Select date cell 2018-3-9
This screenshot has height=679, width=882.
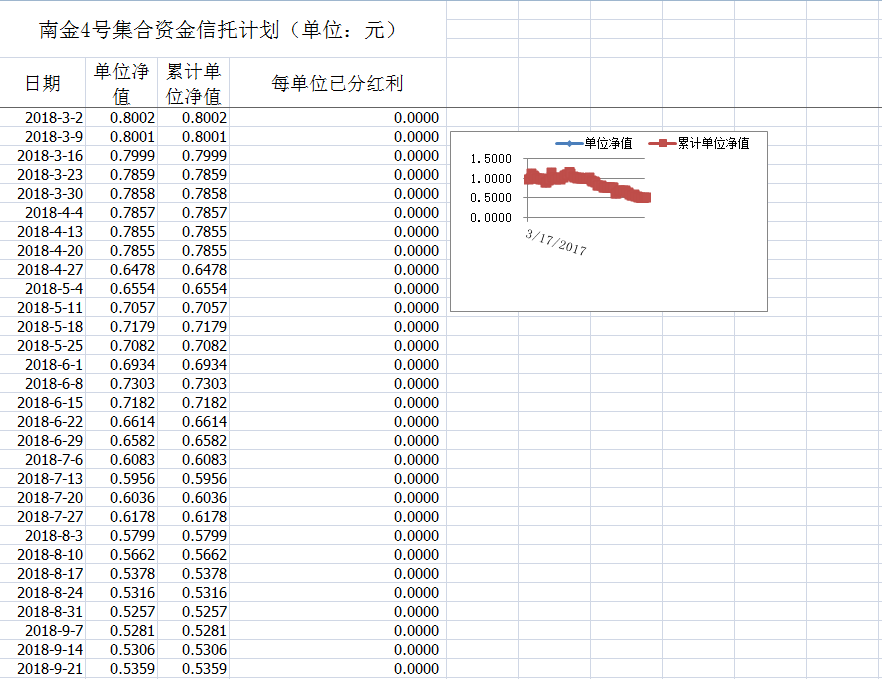(43, 137)
